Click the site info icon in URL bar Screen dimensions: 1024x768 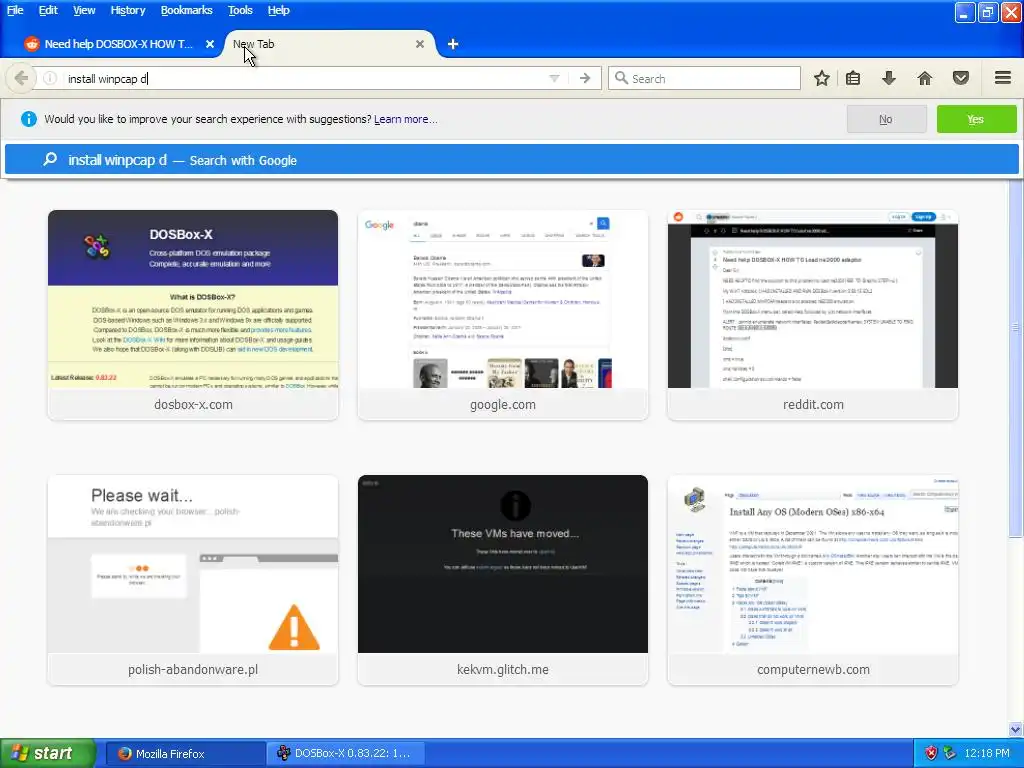[50, 78]
